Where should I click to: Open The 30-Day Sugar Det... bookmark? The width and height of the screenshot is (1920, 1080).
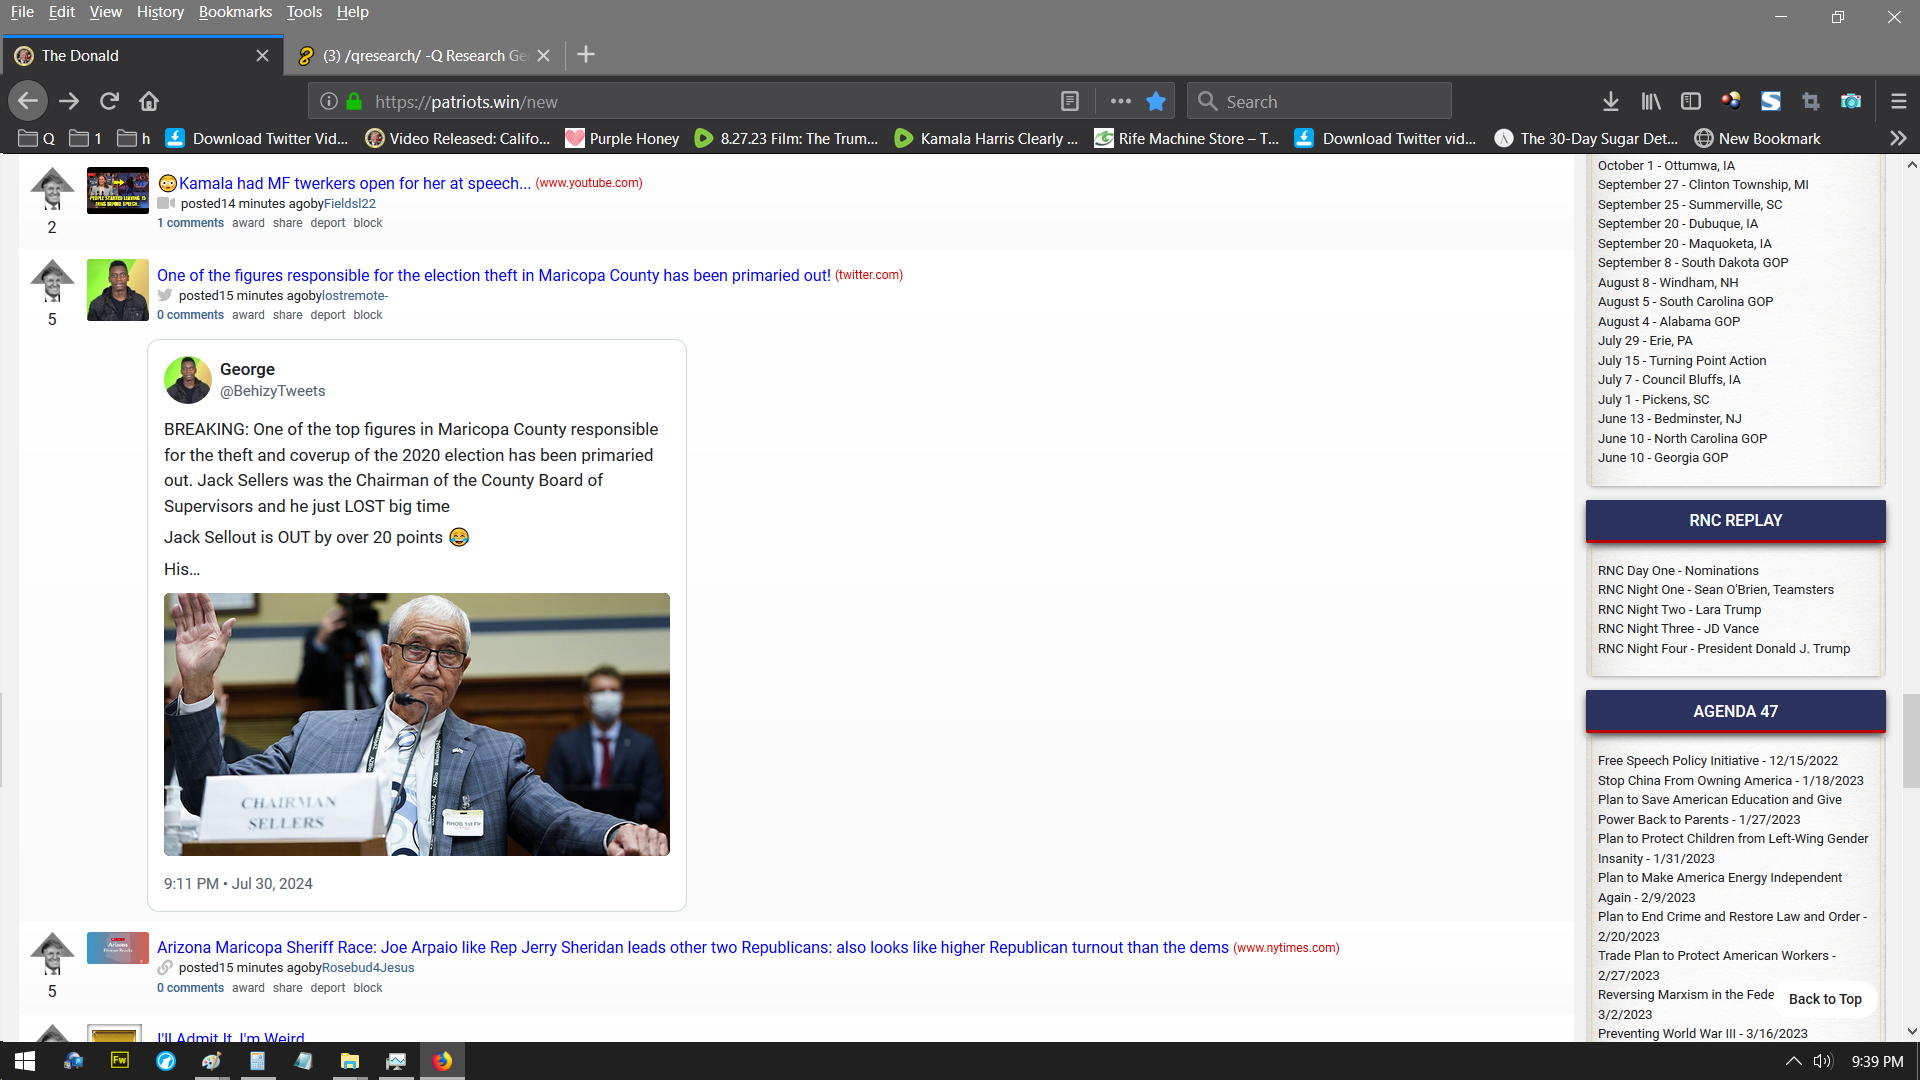click(x=1586, y=138)
